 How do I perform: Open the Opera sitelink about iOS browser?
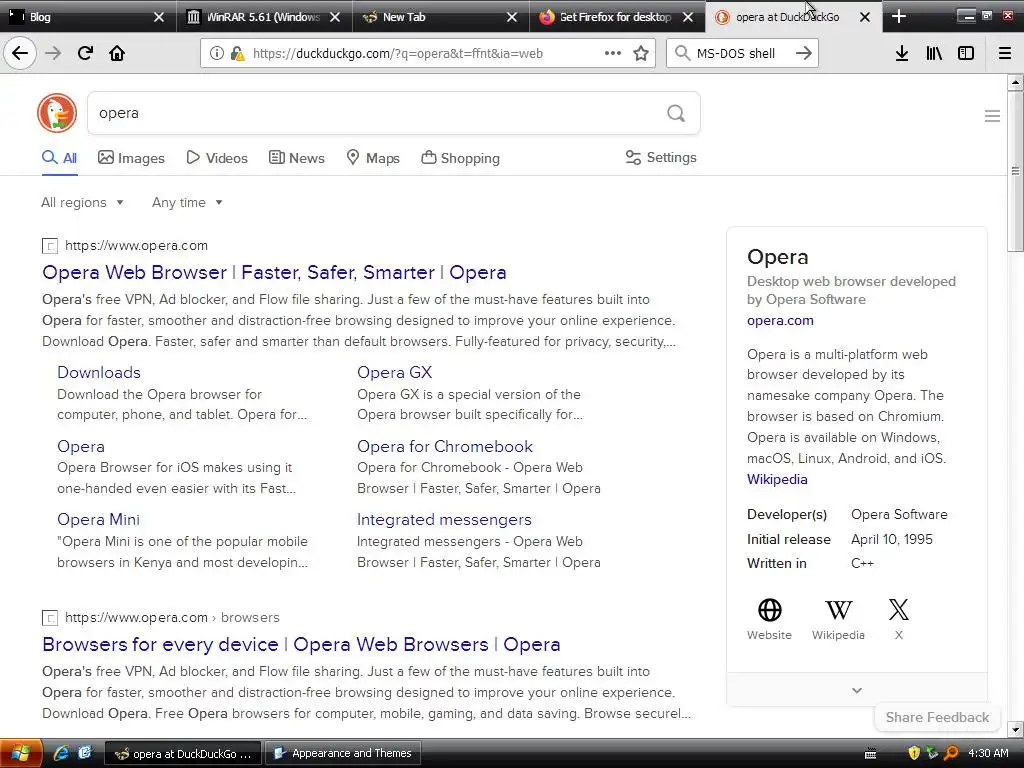[80, 447]
